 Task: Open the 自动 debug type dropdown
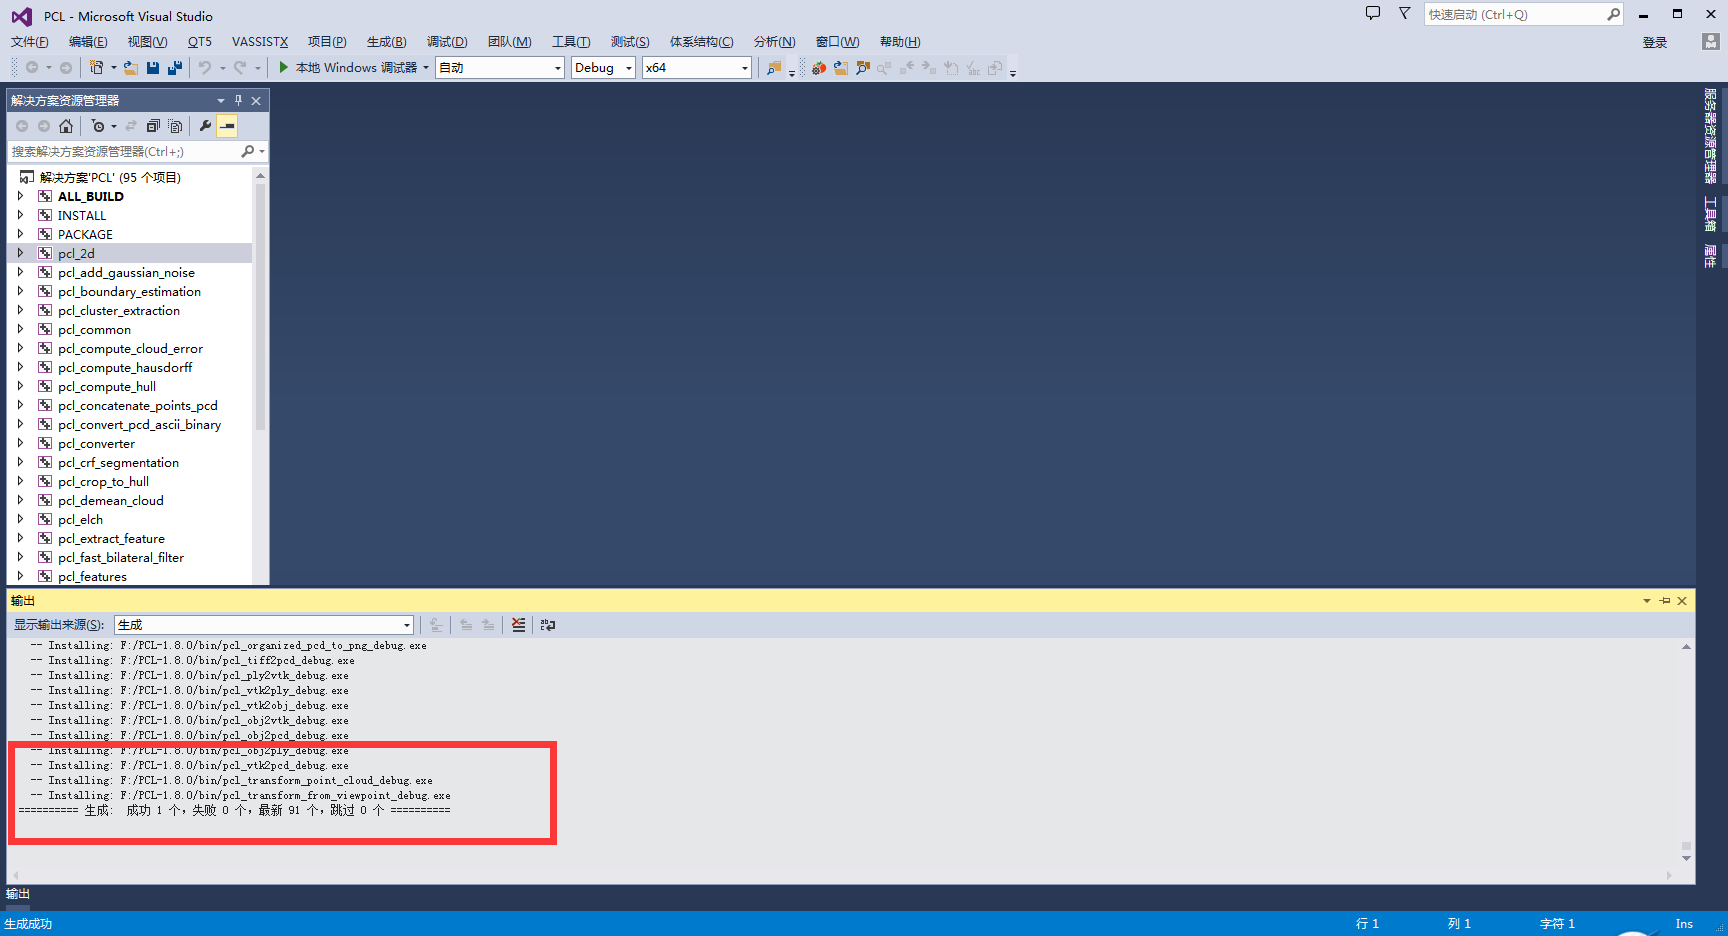(x=499, y=68)
